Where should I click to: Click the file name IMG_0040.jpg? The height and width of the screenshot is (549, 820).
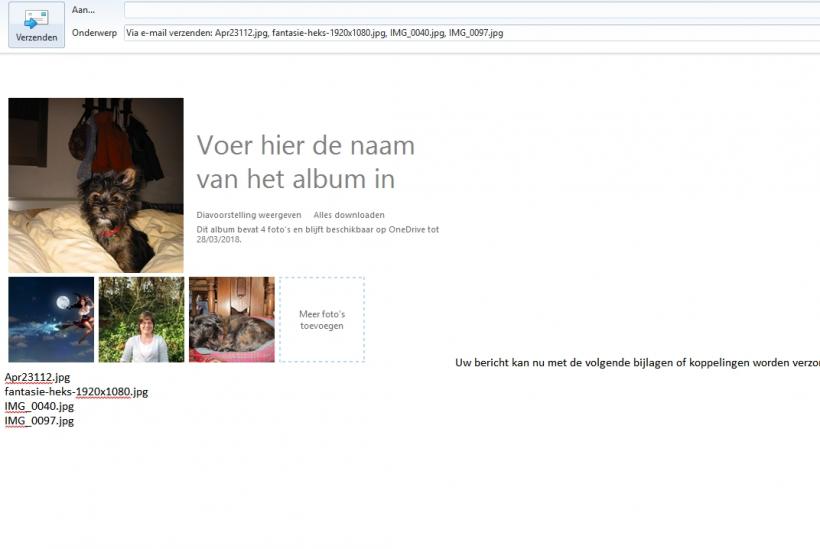click(39, 406)
